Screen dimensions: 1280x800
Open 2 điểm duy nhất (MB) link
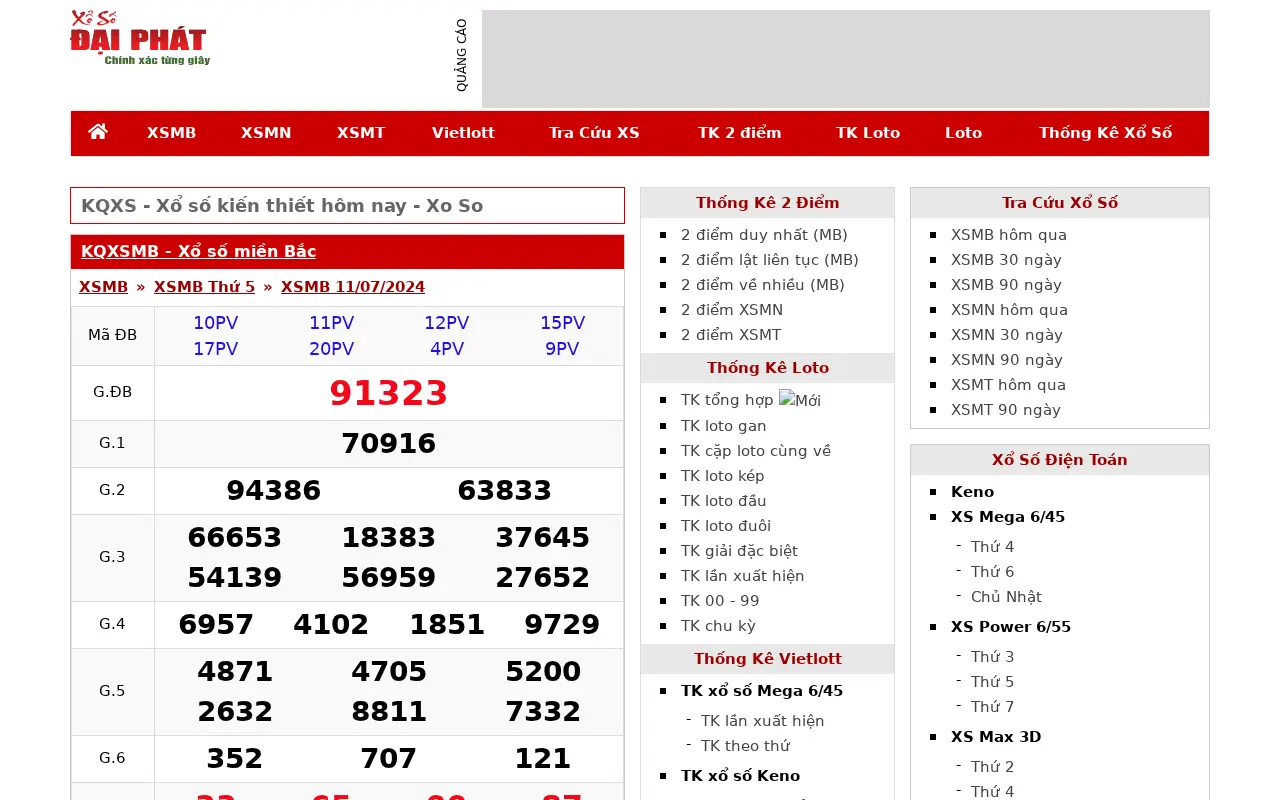764,235
